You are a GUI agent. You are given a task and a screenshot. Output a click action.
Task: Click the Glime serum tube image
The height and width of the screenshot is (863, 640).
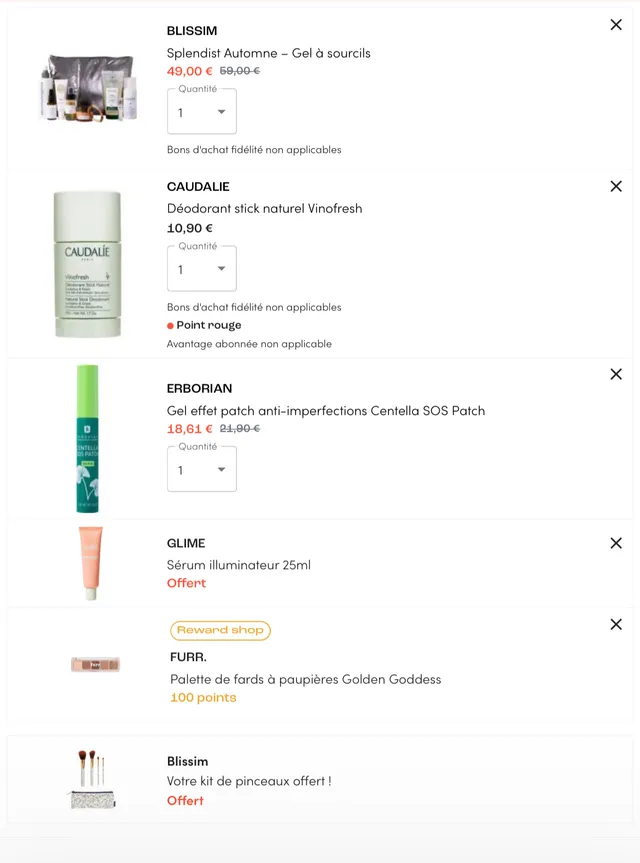(90, 563)
